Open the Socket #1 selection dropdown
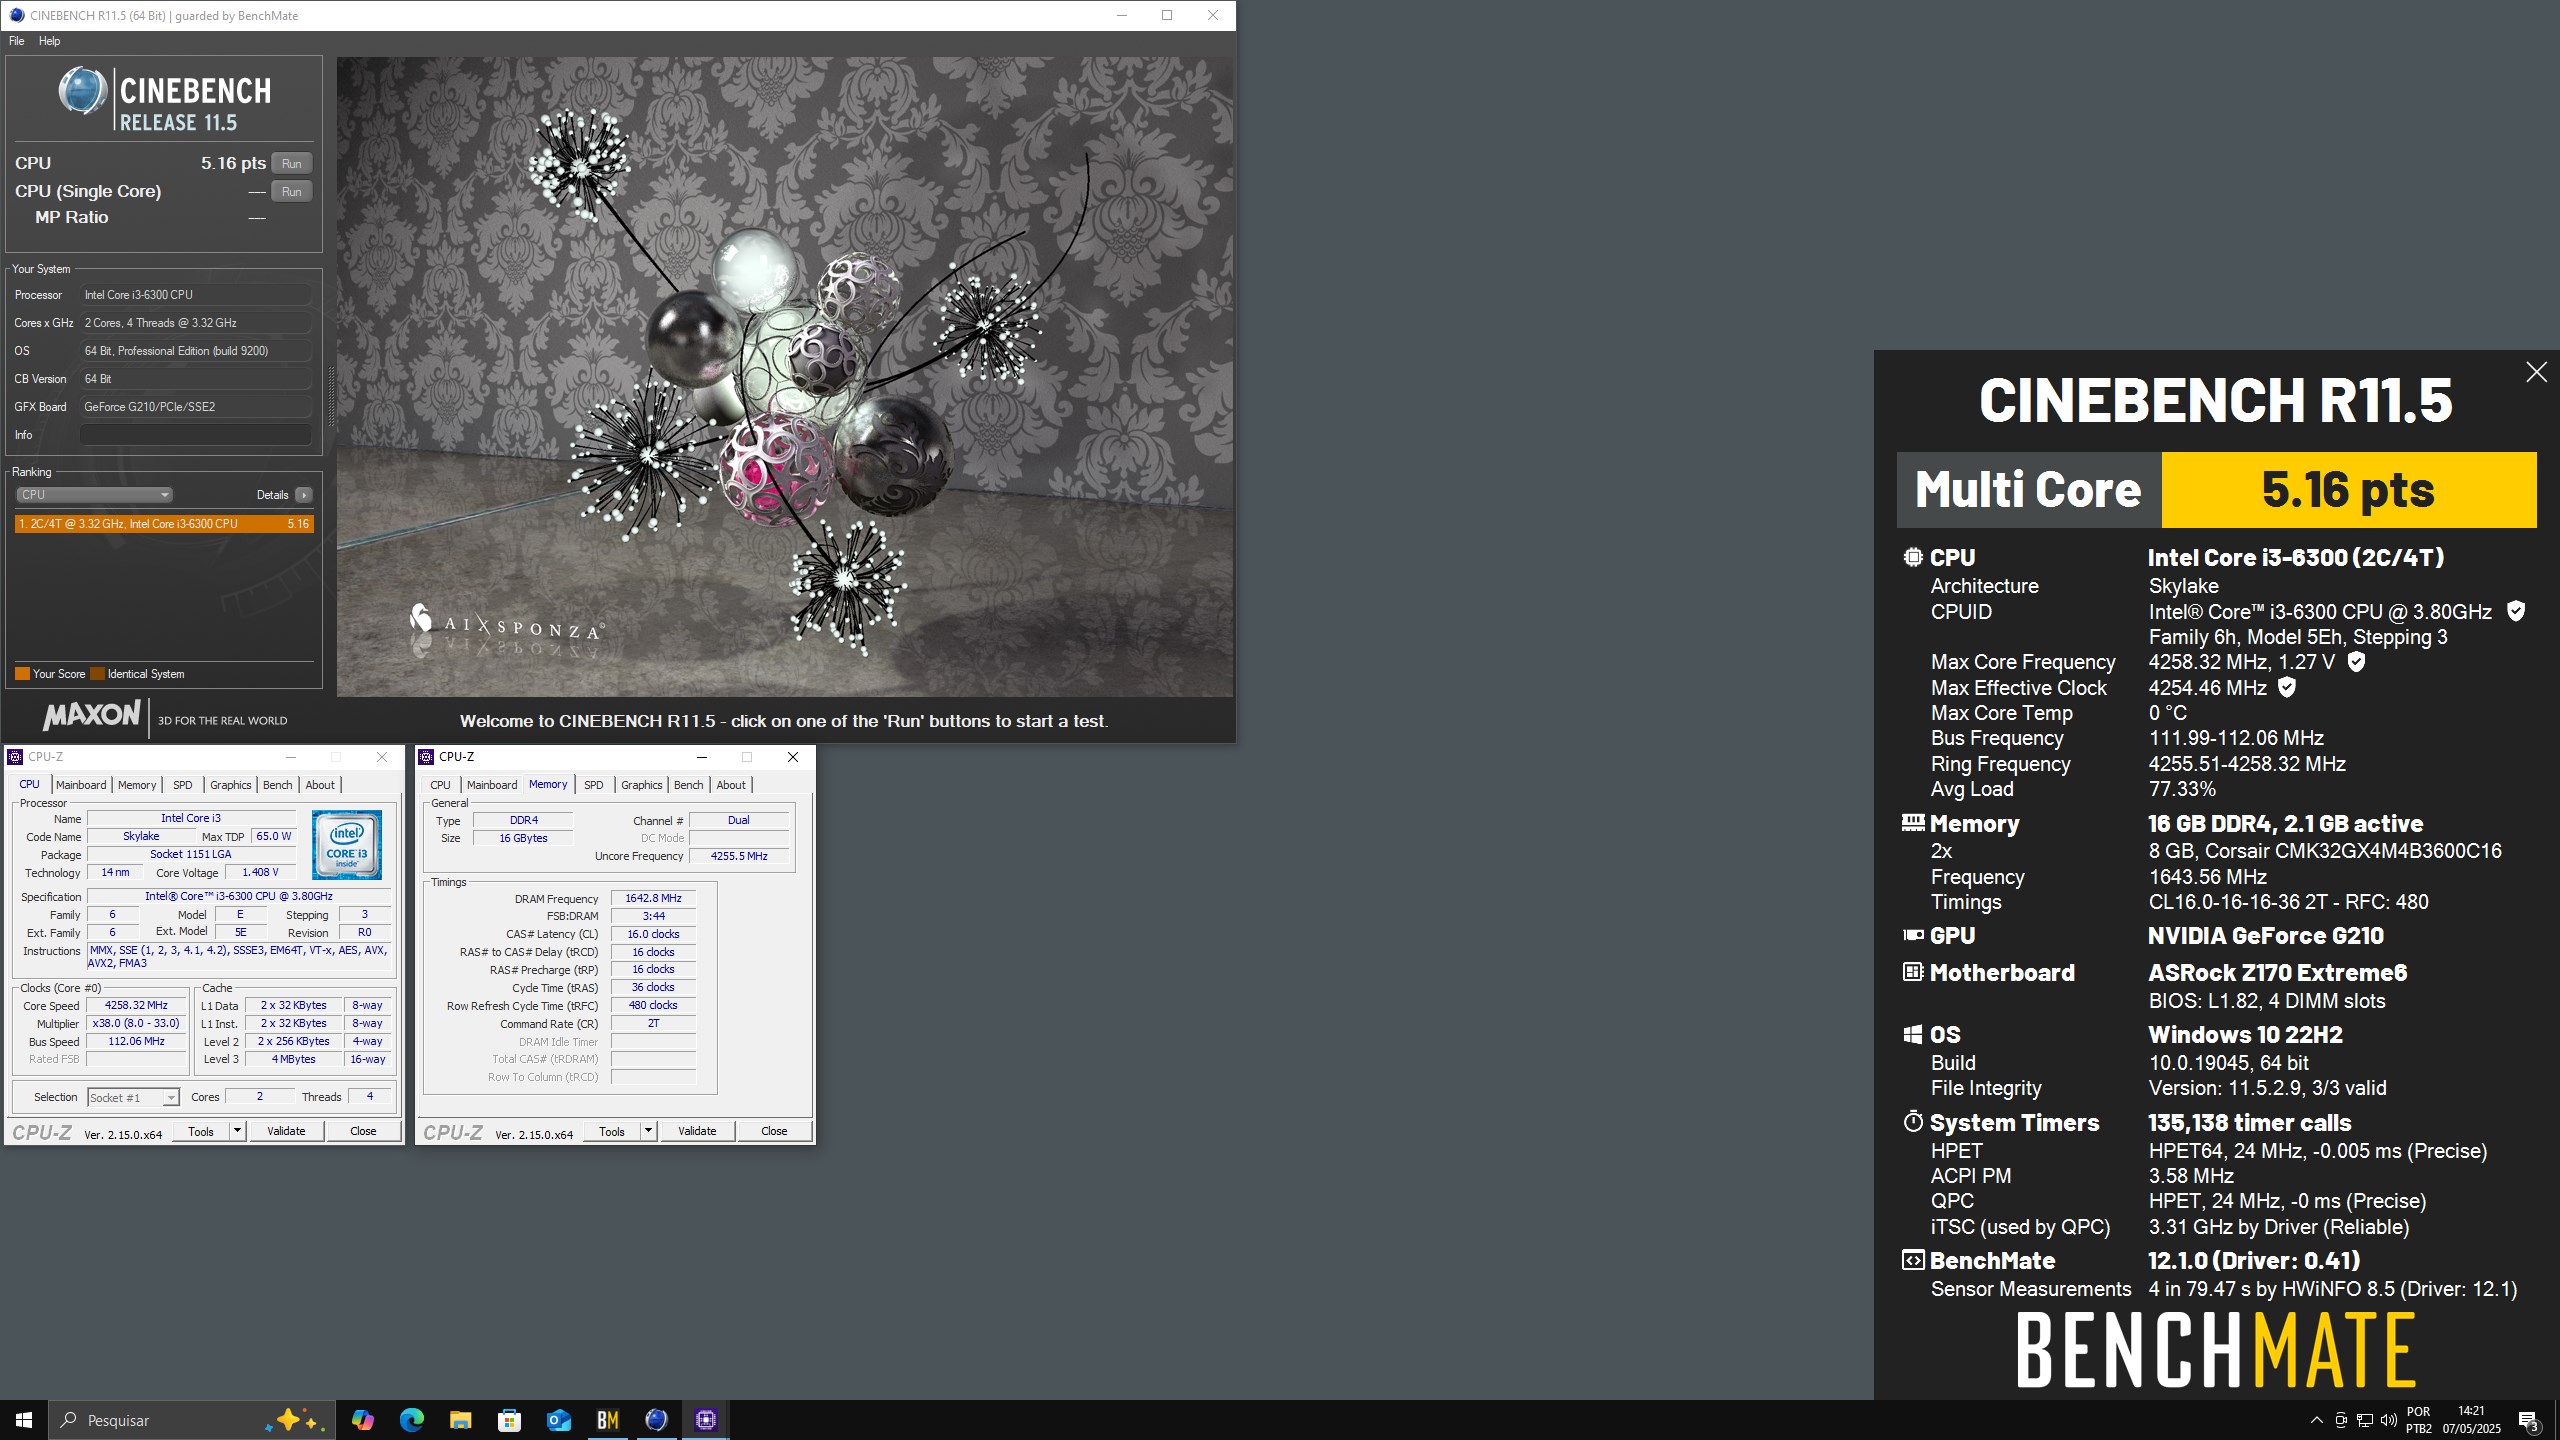Screen dimensions: 2560x1440 tap(133, 1097)
